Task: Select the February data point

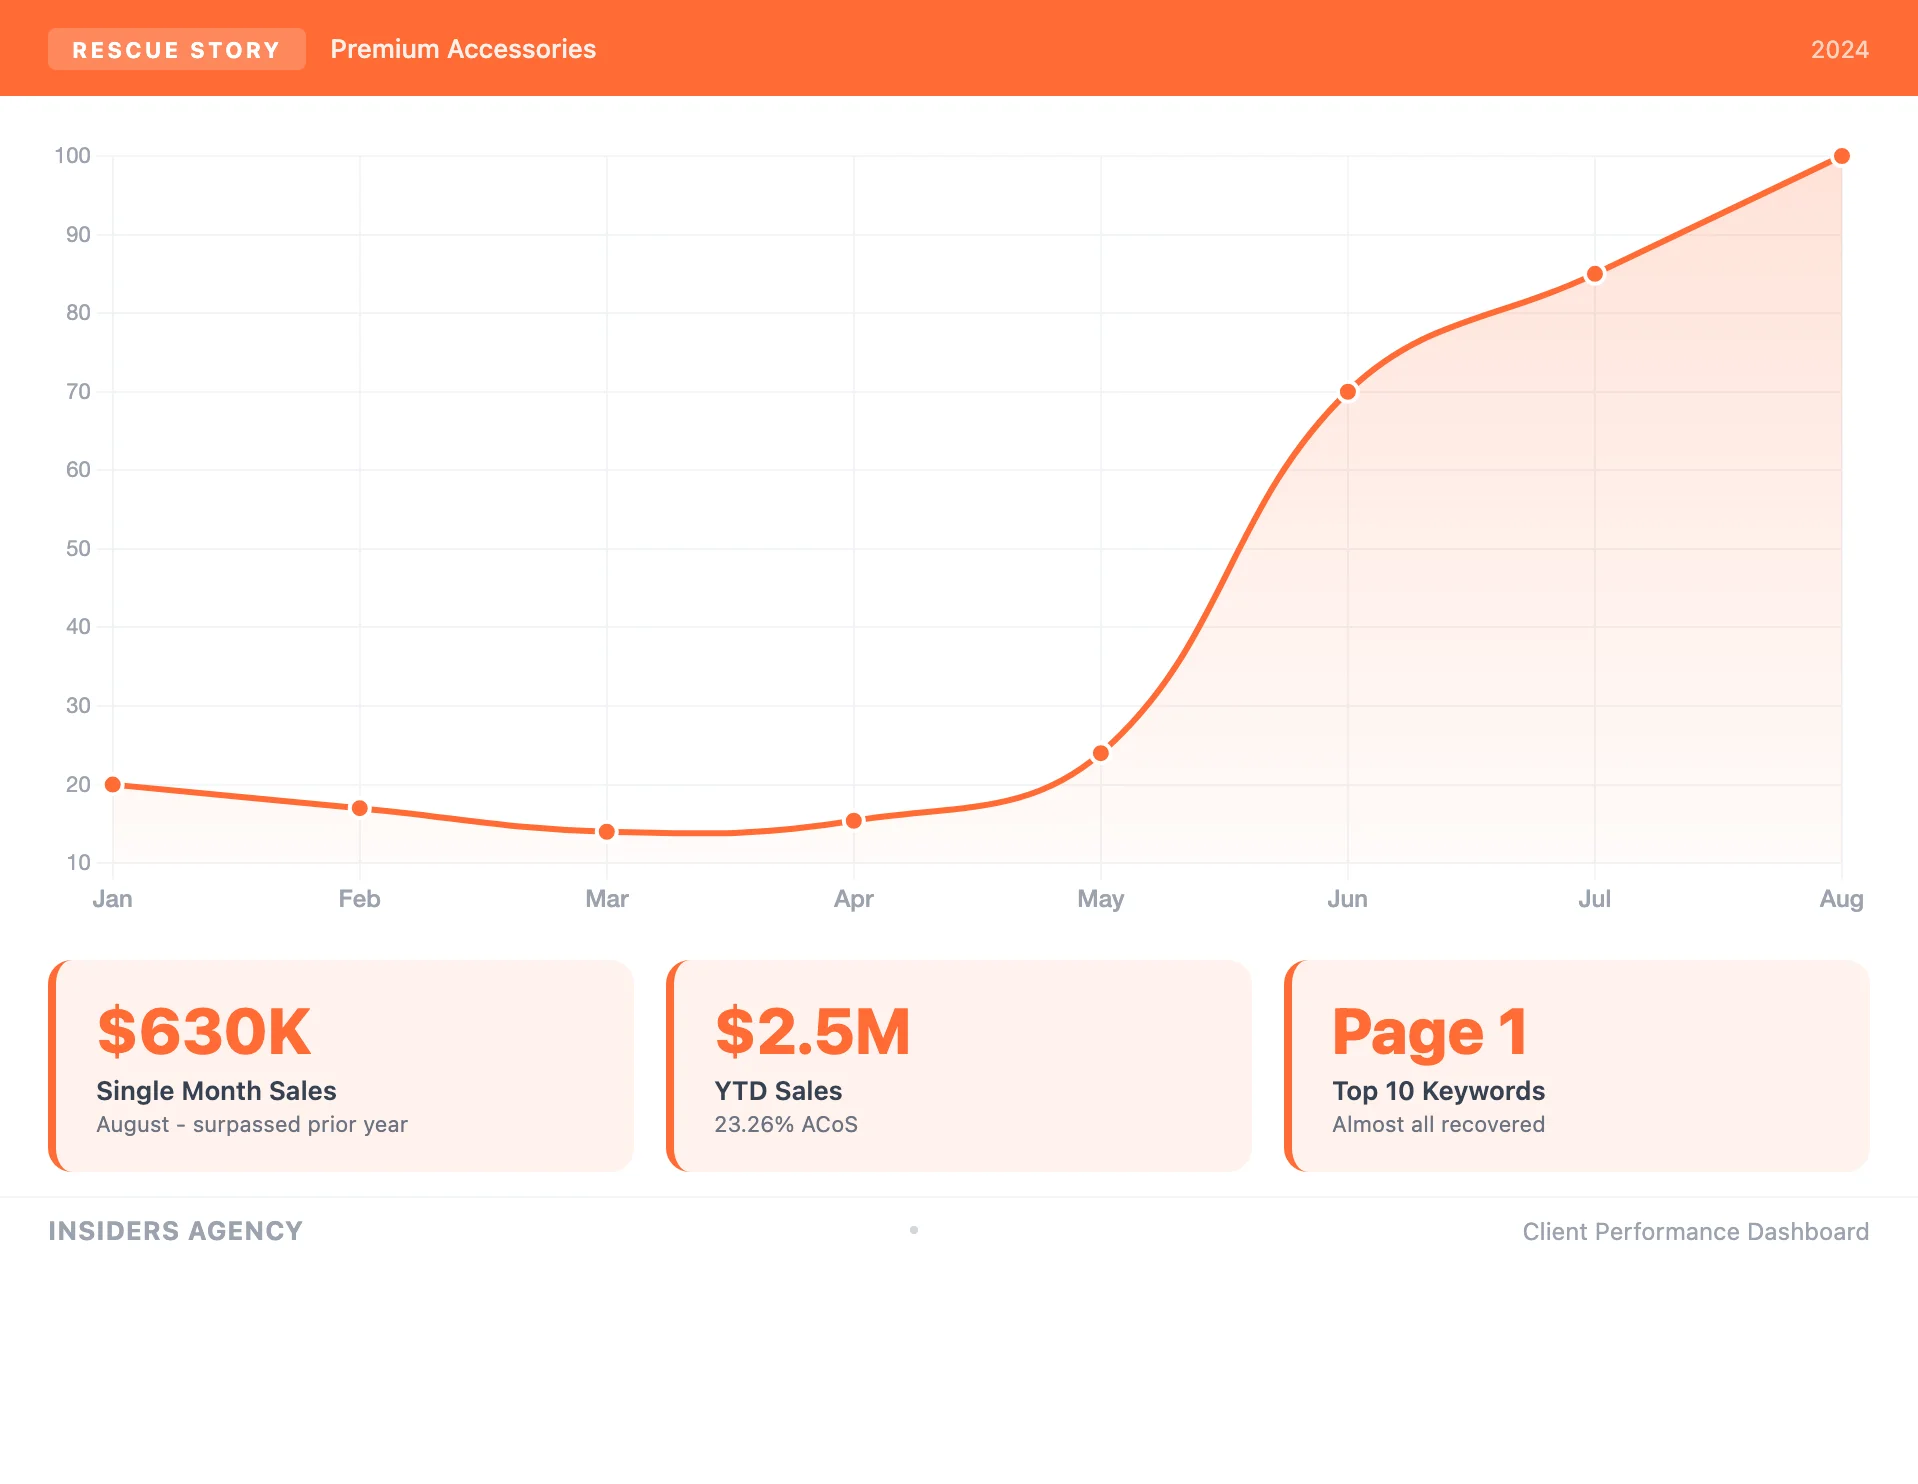Action: 360,808
